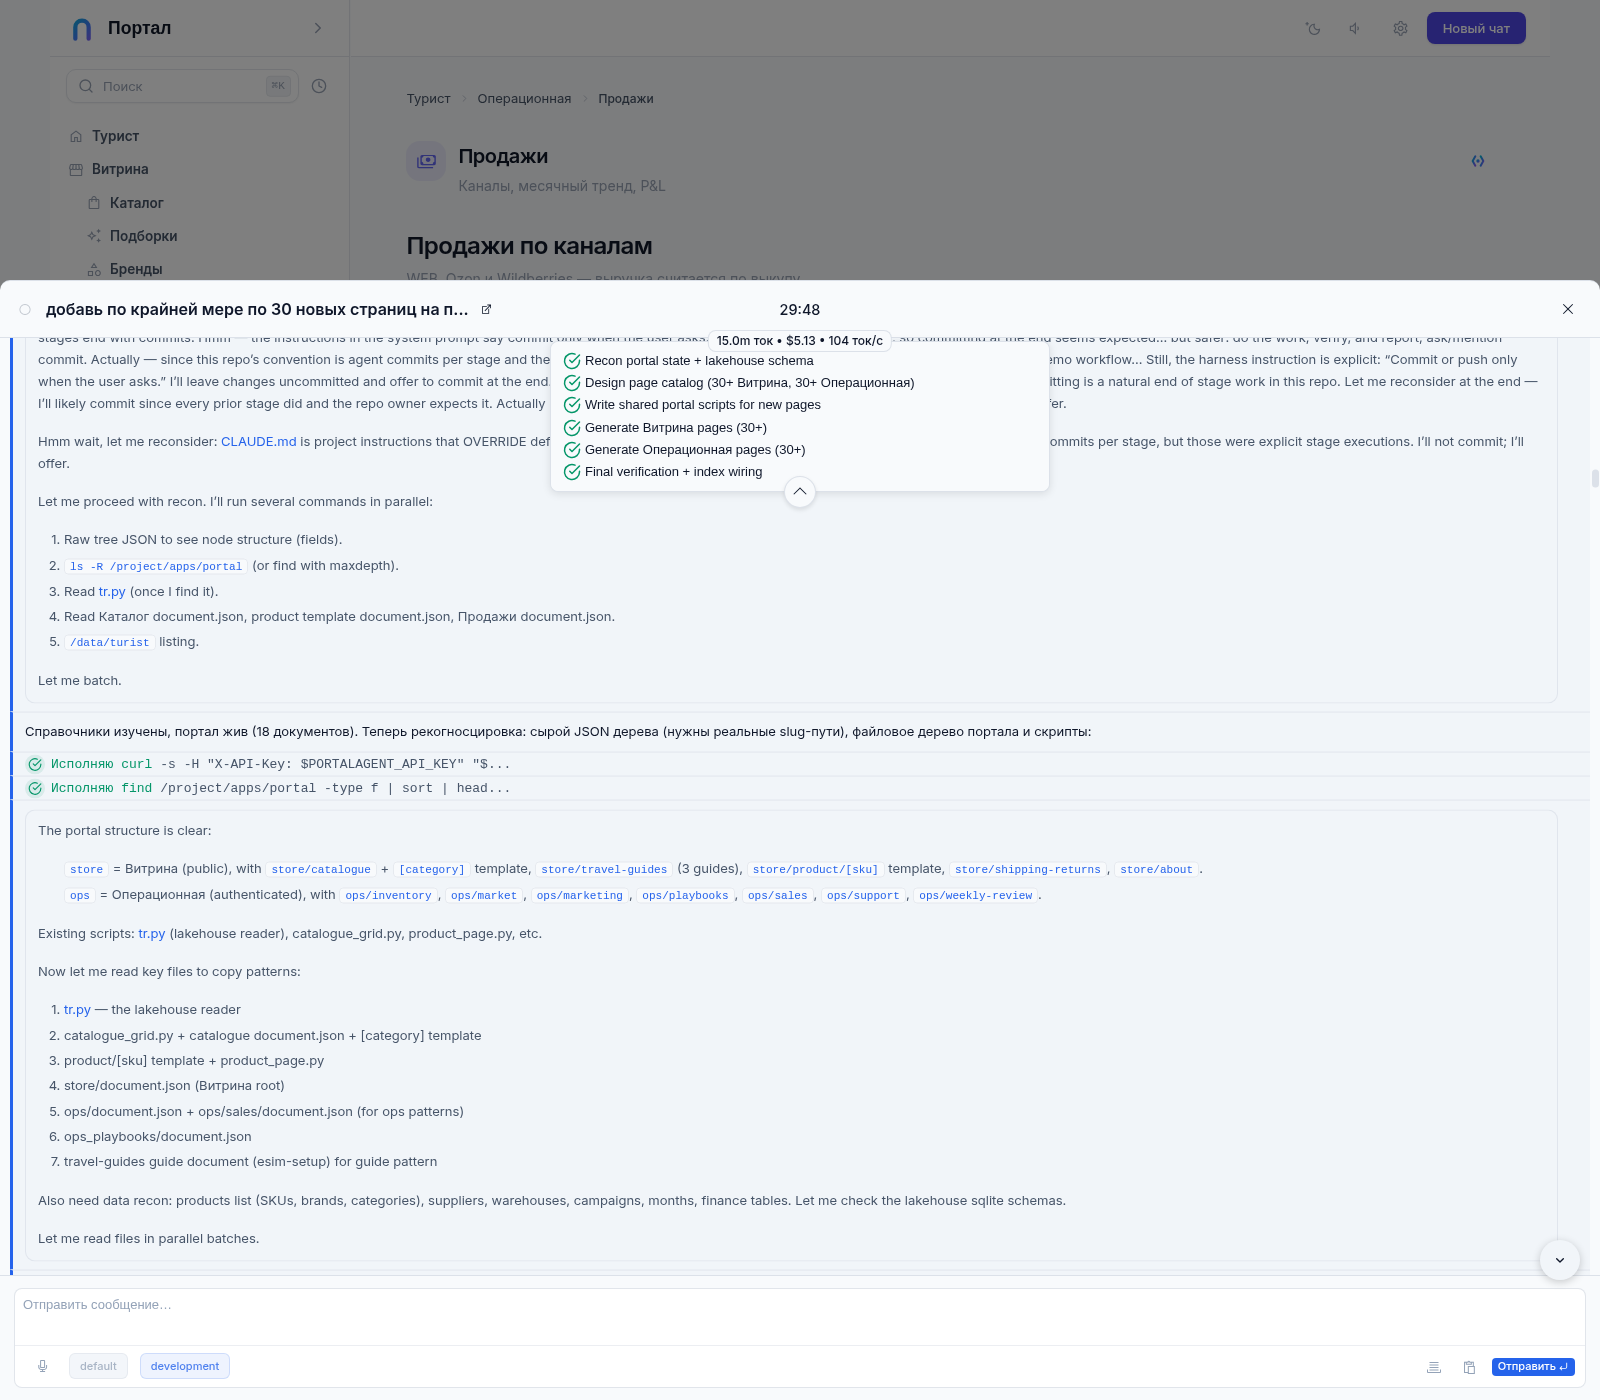
Task: Click 'Generate Витрина pages (30+)' checklist item
Action: click(x=665, y=428)
